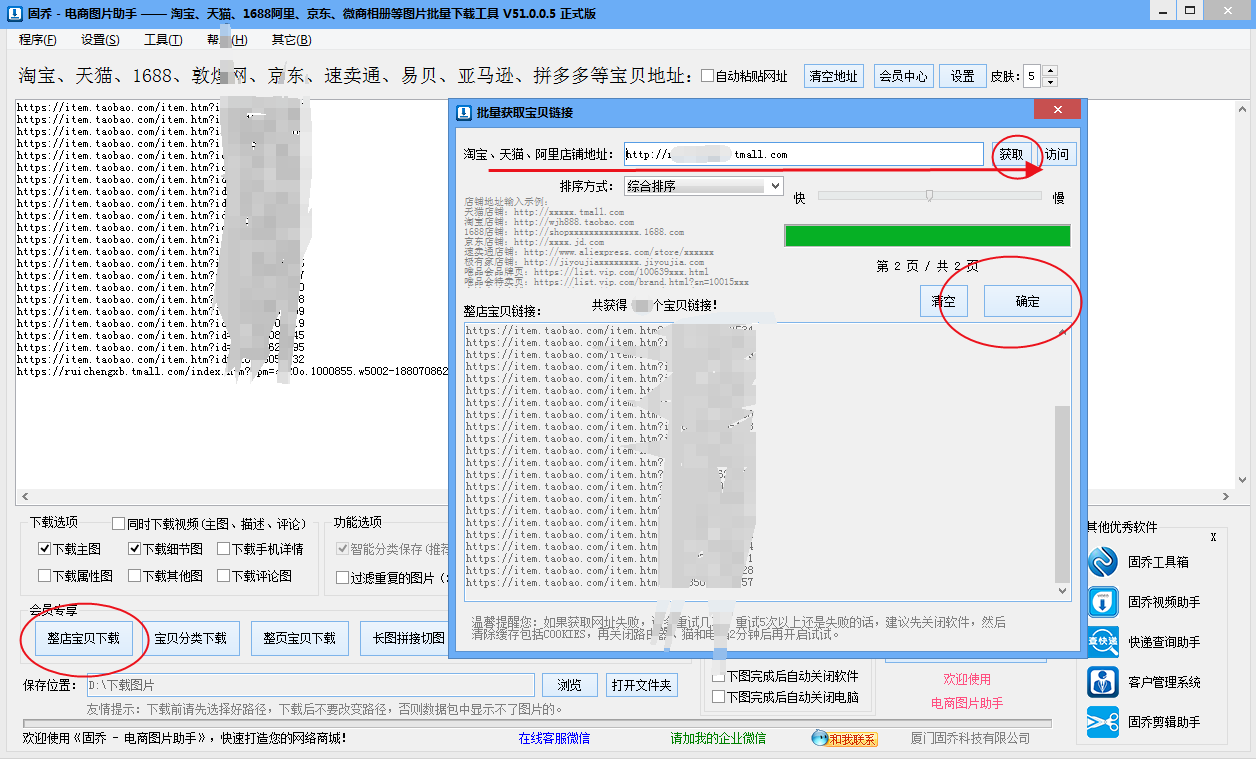The height and width of the screenshot is (759, 1256).
Task: Adjust the 快/慢 speed slider thumb
Action: coord(929,196)
